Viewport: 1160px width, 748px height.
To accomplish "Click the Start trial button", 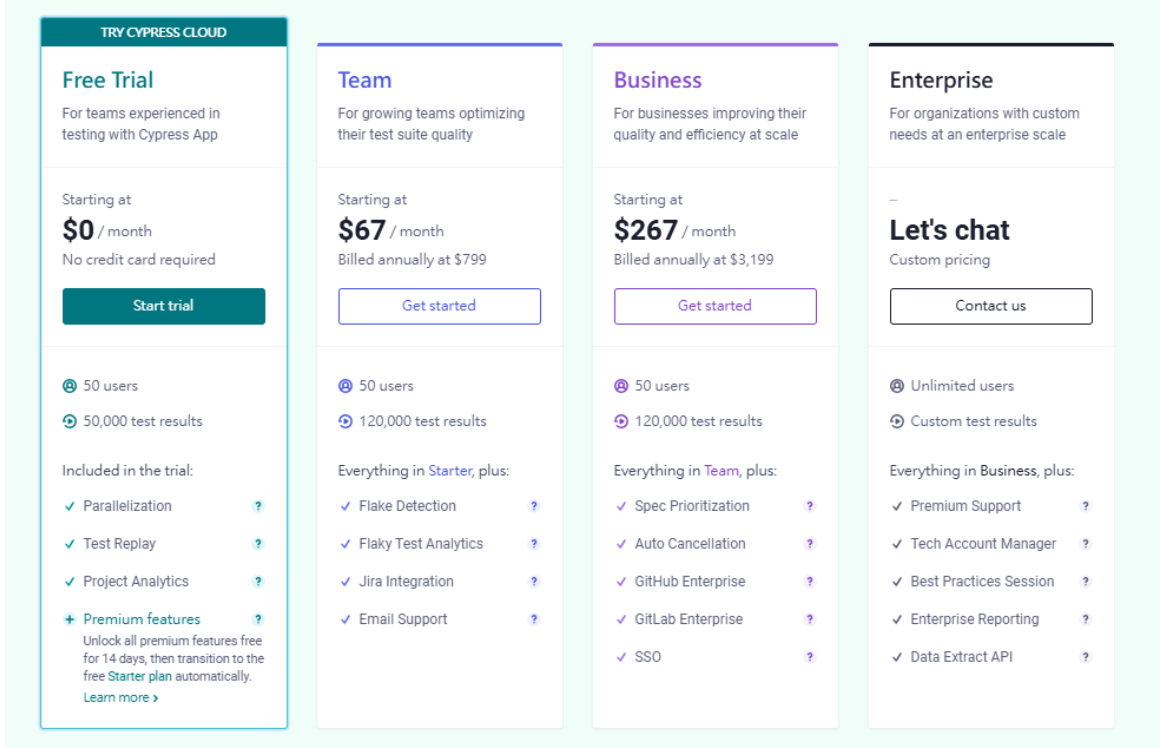I will pyautogui.click(x=163, y=306).
